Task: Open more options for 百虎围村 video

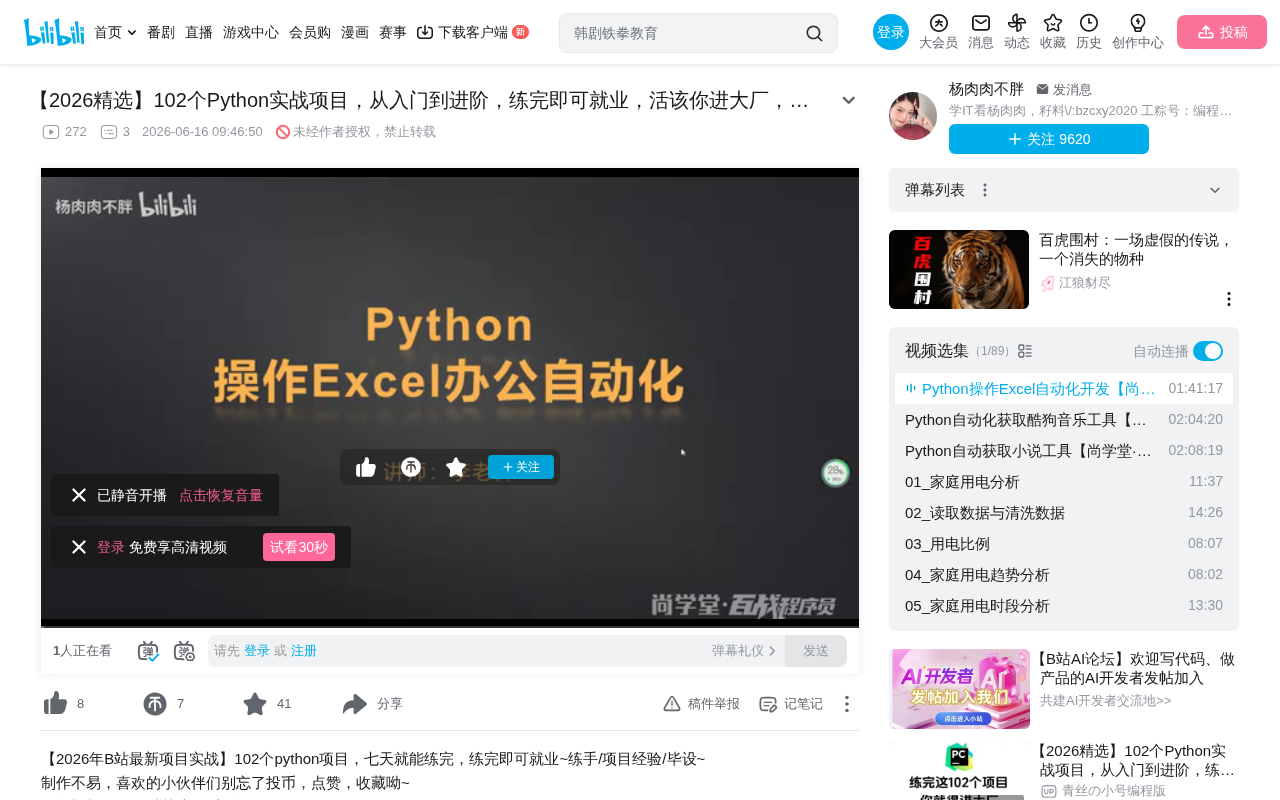Action: [x=1229, y=299]
